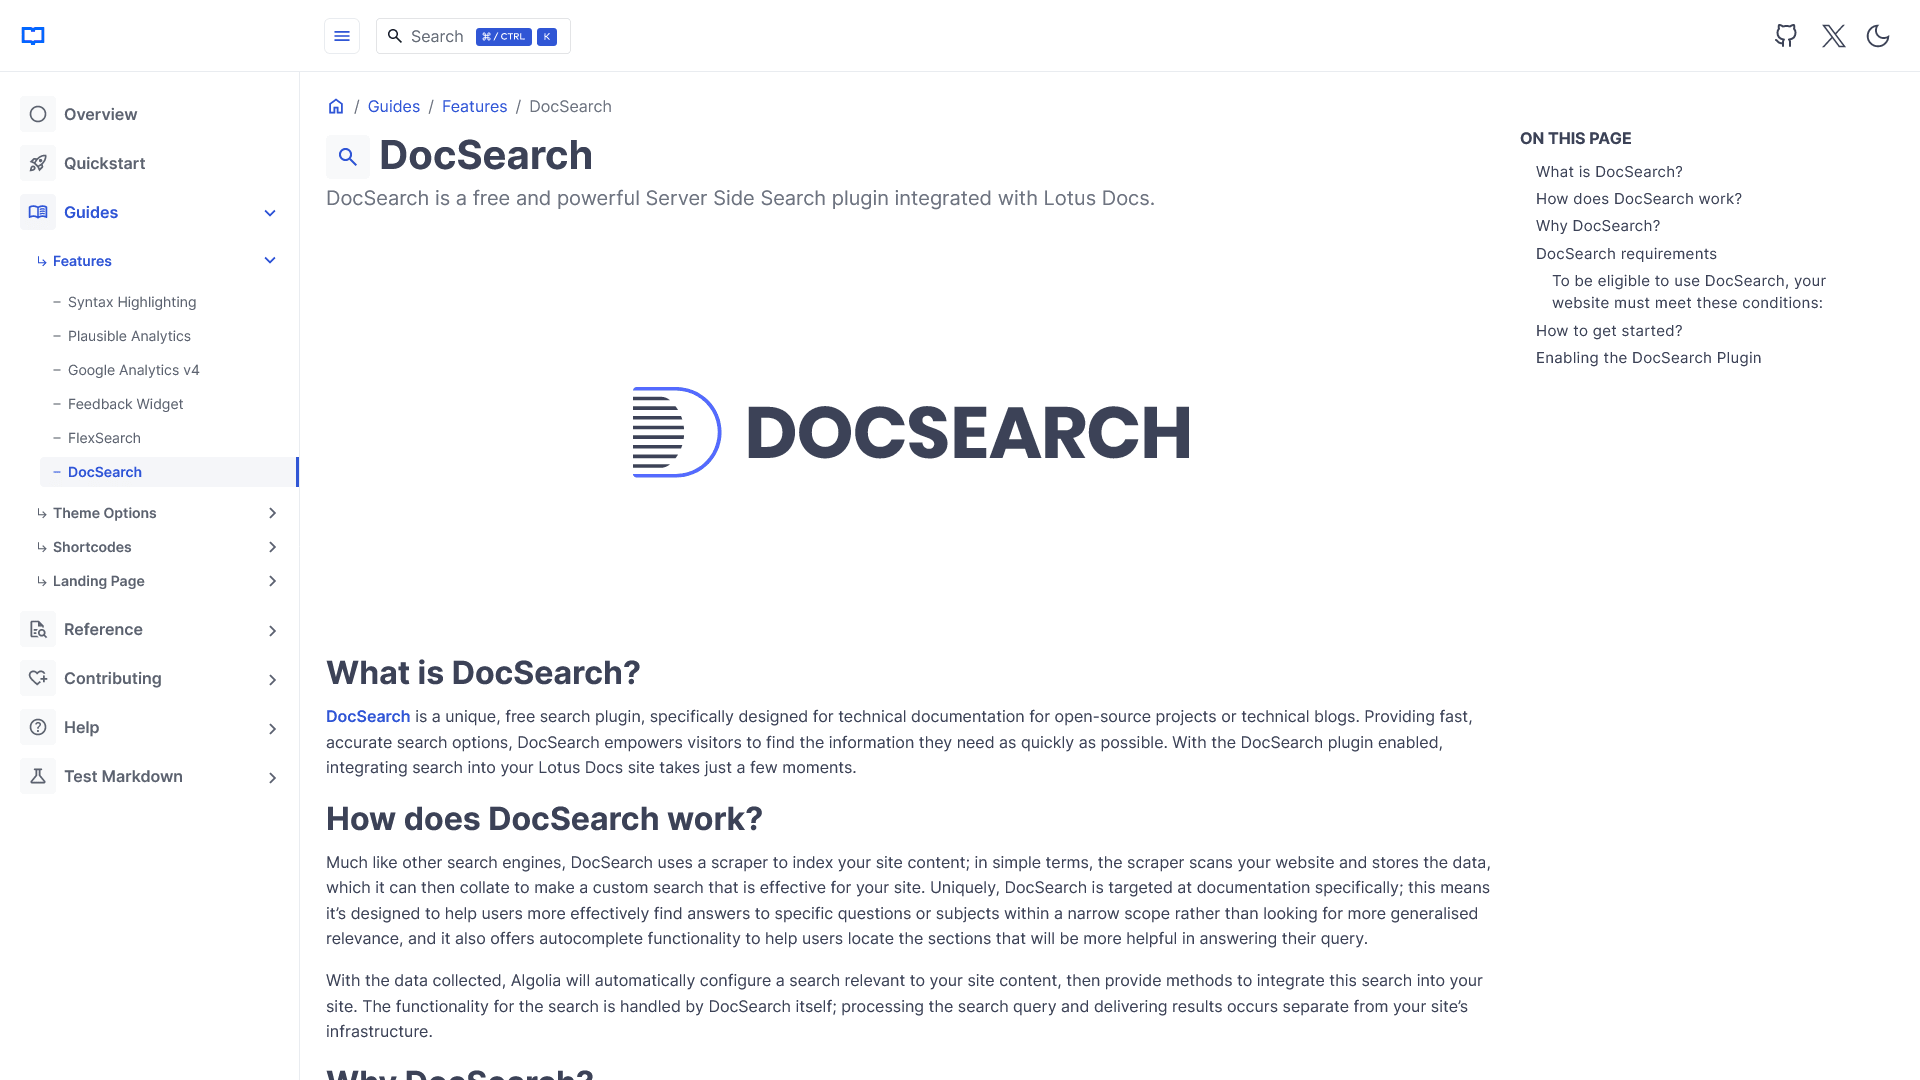
Task: Click the DocSearch hyperlink in body text
Action: pyautogui.click(x=367, y=715)
